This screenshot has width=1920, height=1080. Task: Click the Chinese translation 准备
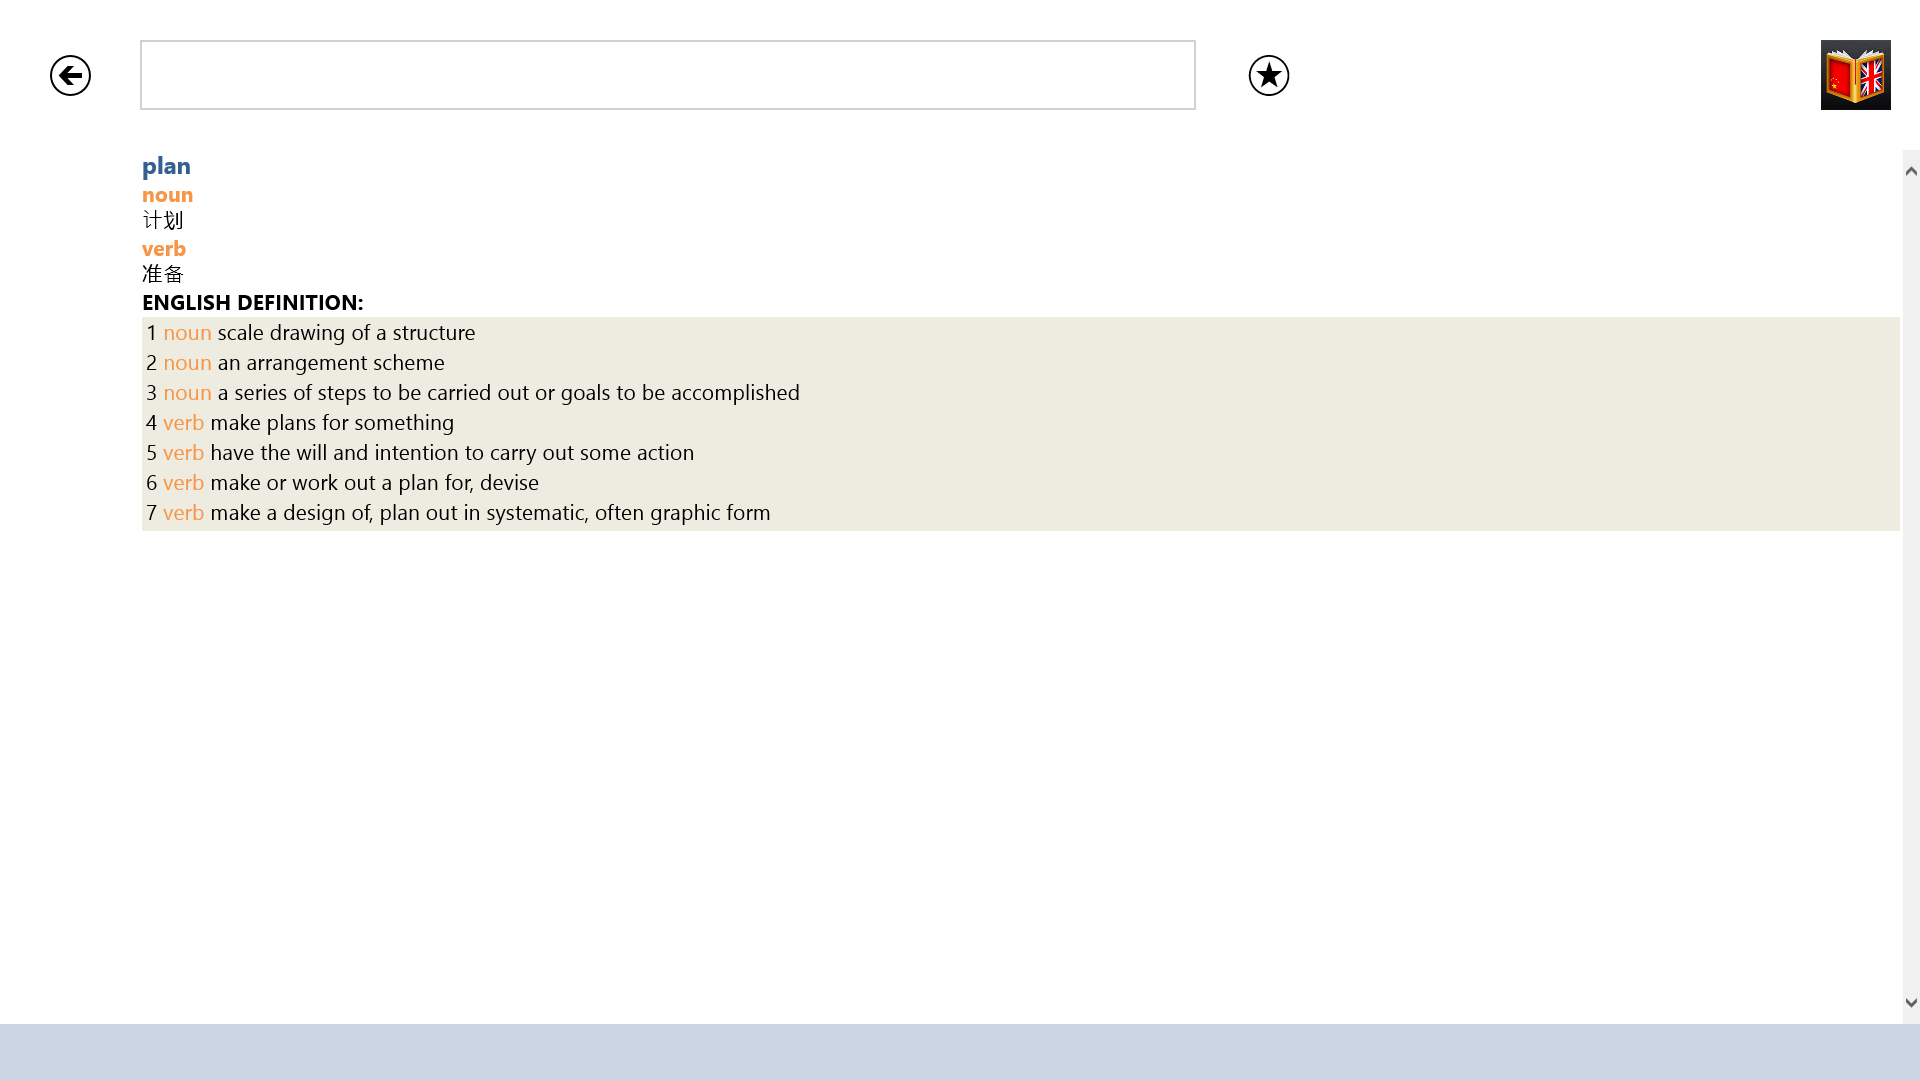pyautogui.click(x=163, y=273)
